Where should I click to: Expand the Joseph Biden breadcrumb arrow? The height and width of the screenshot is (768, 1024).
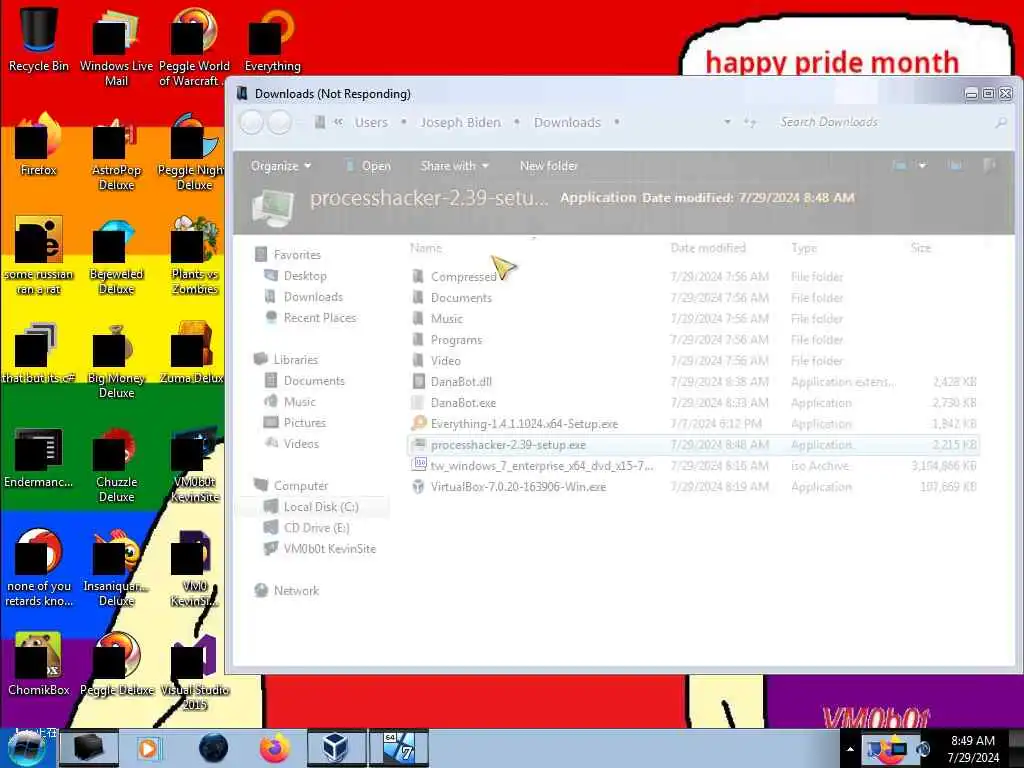[517, 122]
